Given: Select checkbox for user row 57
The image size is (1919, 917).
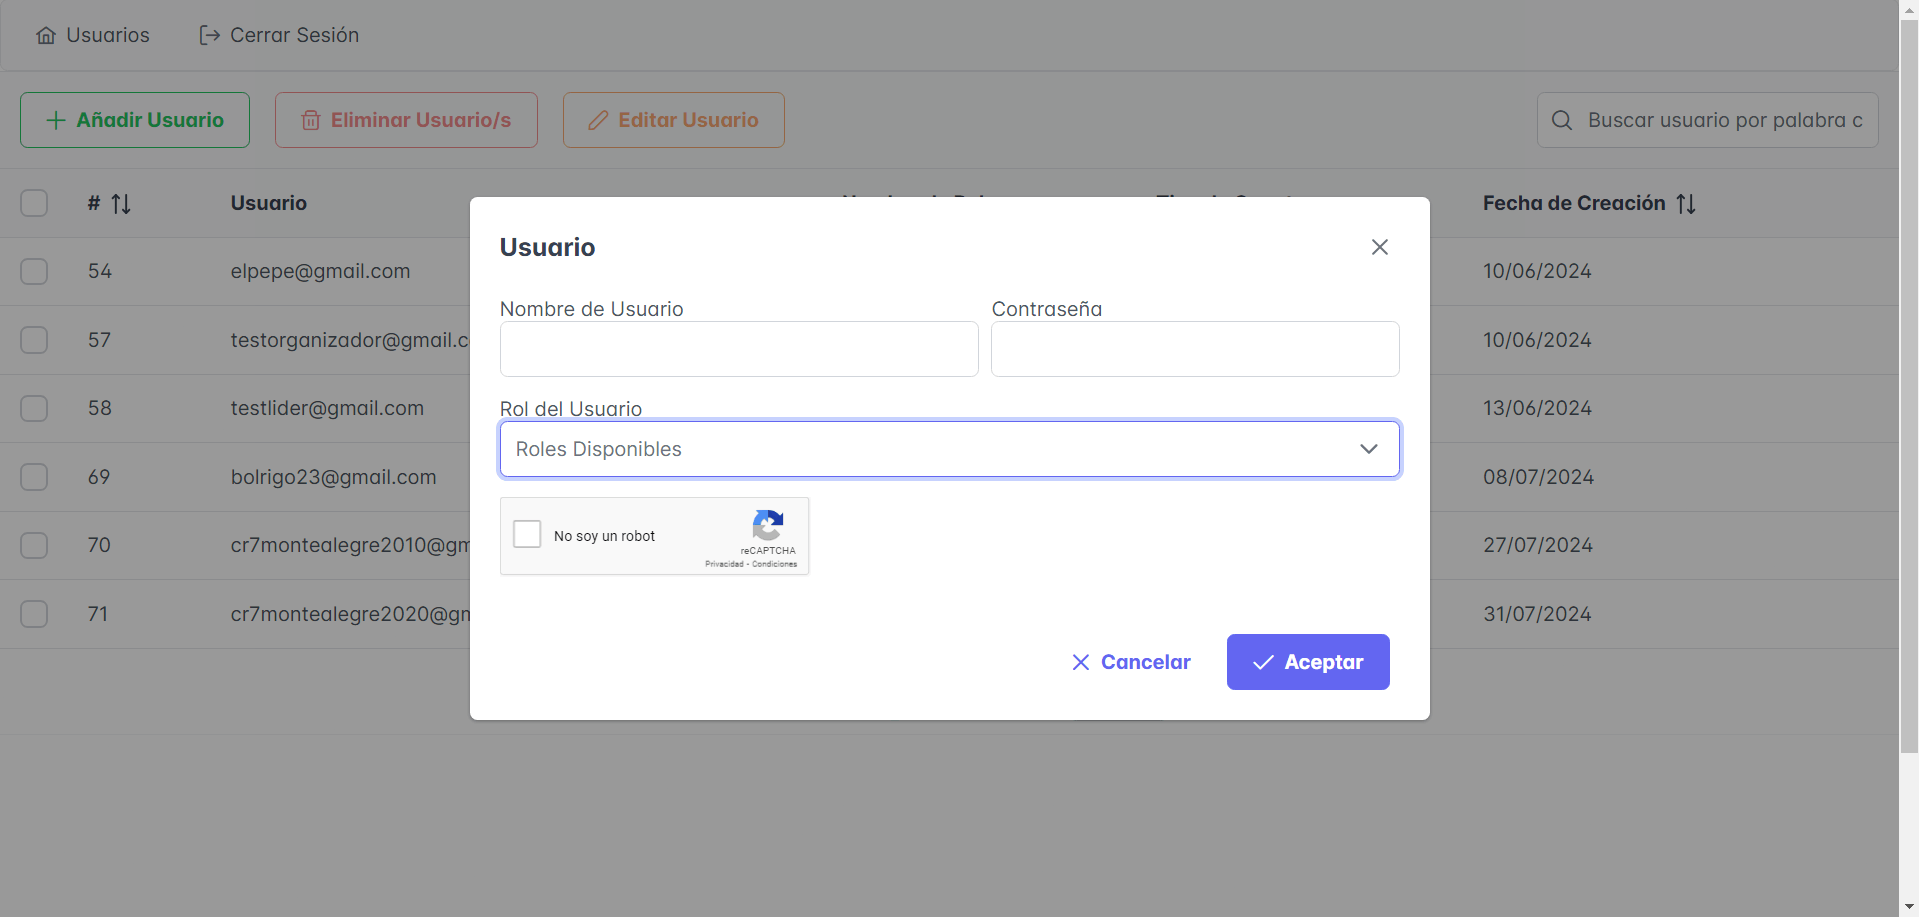Looking at the screenshot, I should (x=34, y=340).
